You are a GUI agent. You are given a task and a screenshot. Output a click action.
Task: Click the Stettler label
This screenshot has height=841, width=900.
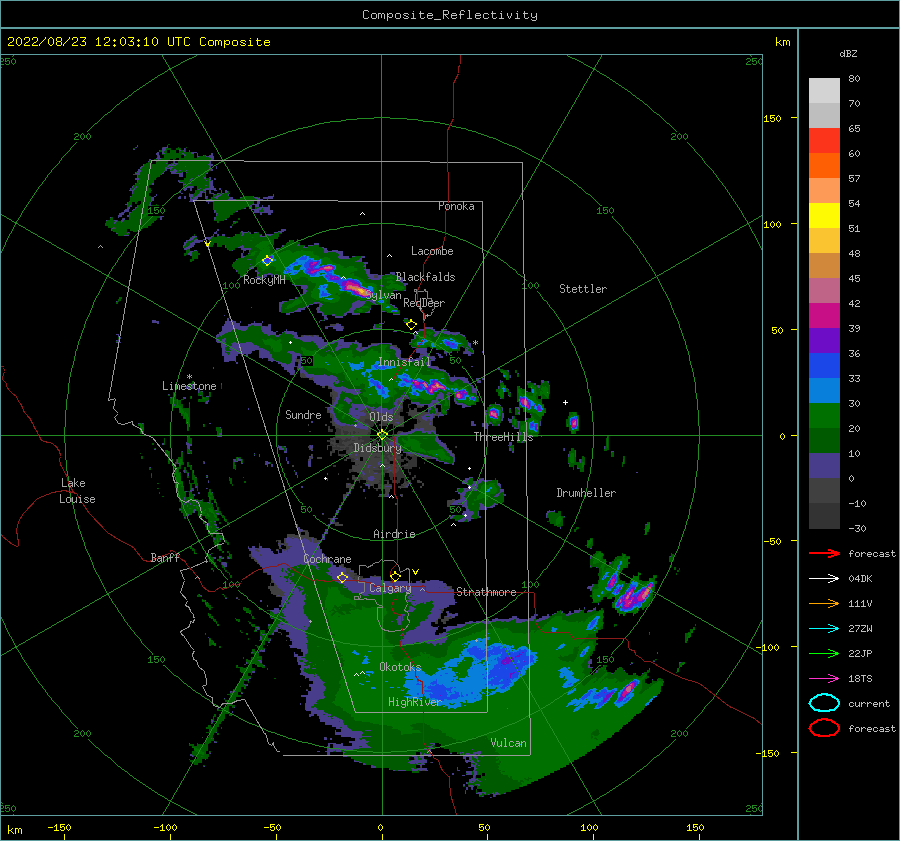[583, 289]
